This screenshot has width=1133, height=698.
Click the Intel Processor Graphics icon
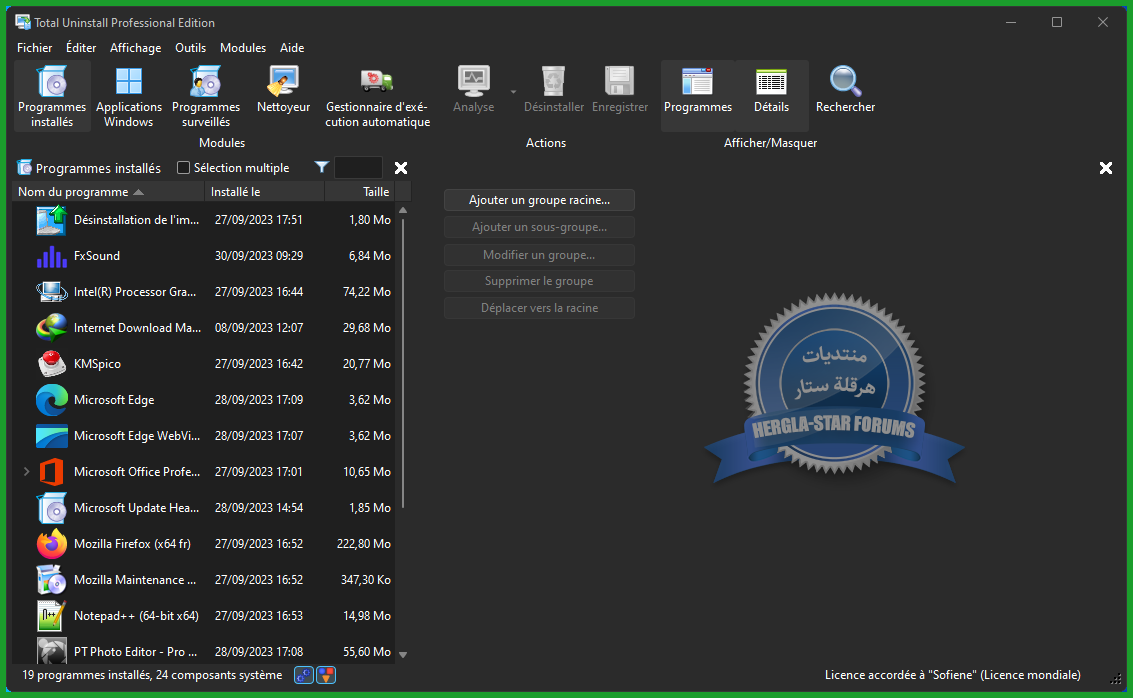tap(52, 292)
